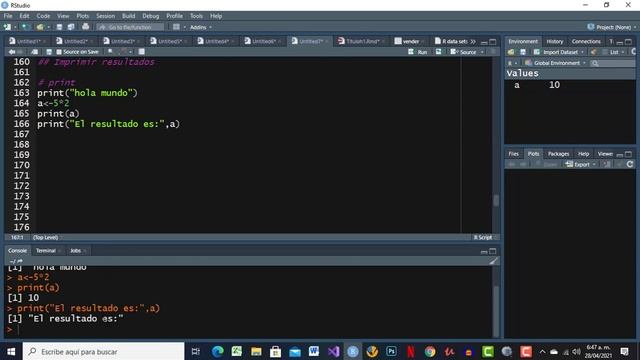This screenshot has height=360, width=640.
Task: Maximize the Console pane
Action: [493, 251]
